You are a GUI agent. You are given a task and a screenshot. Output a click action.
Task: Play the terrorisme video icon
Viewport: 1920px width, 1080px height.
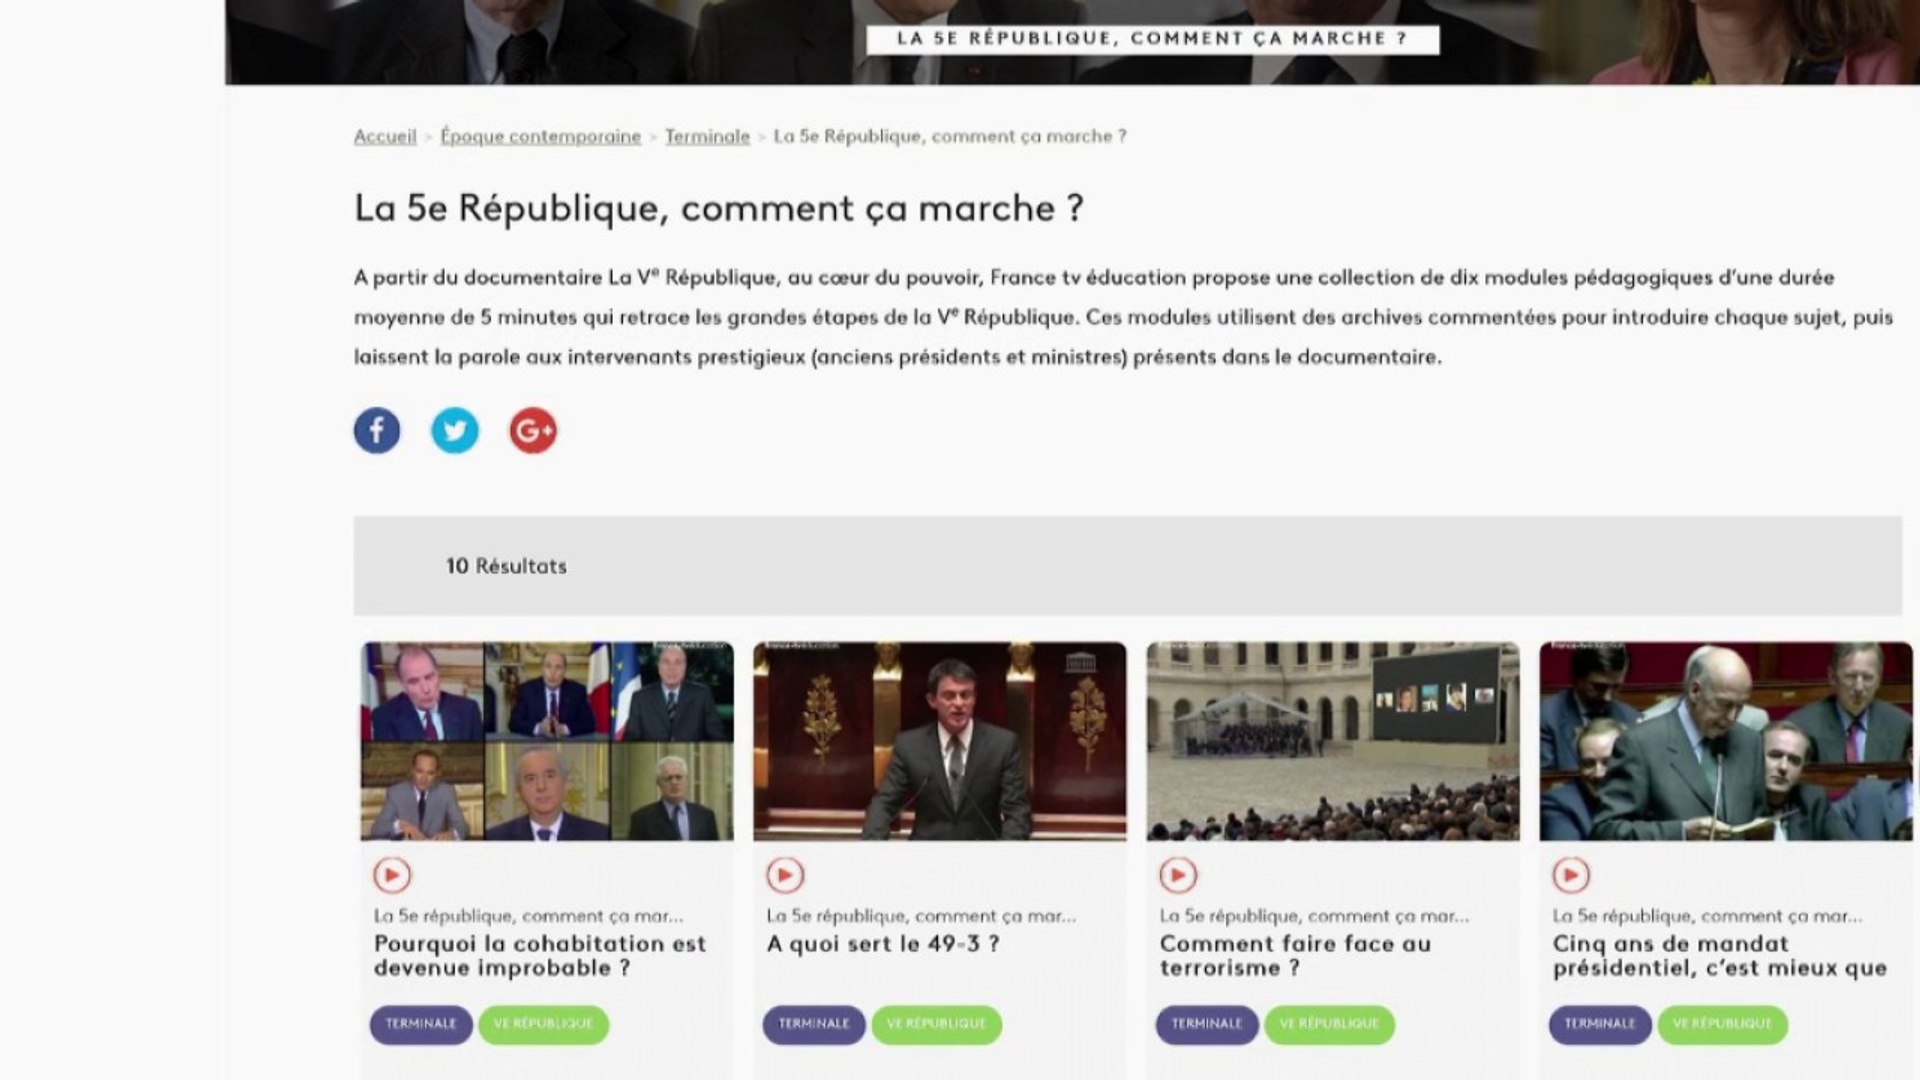[x=1178, y=876]
